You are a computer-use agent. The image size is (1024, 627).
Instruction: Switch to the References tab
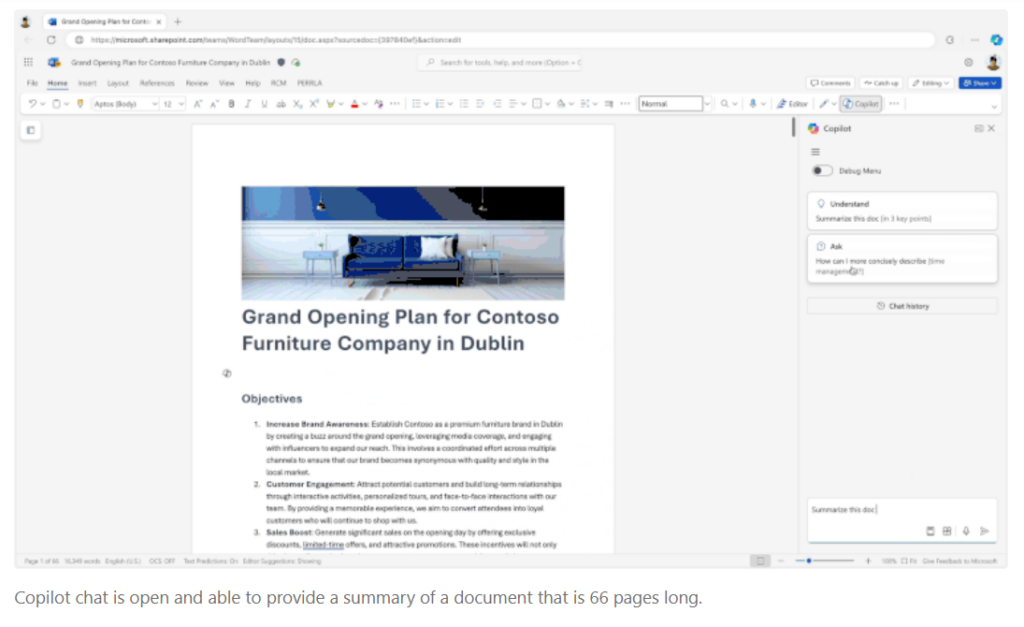point(157,83)
